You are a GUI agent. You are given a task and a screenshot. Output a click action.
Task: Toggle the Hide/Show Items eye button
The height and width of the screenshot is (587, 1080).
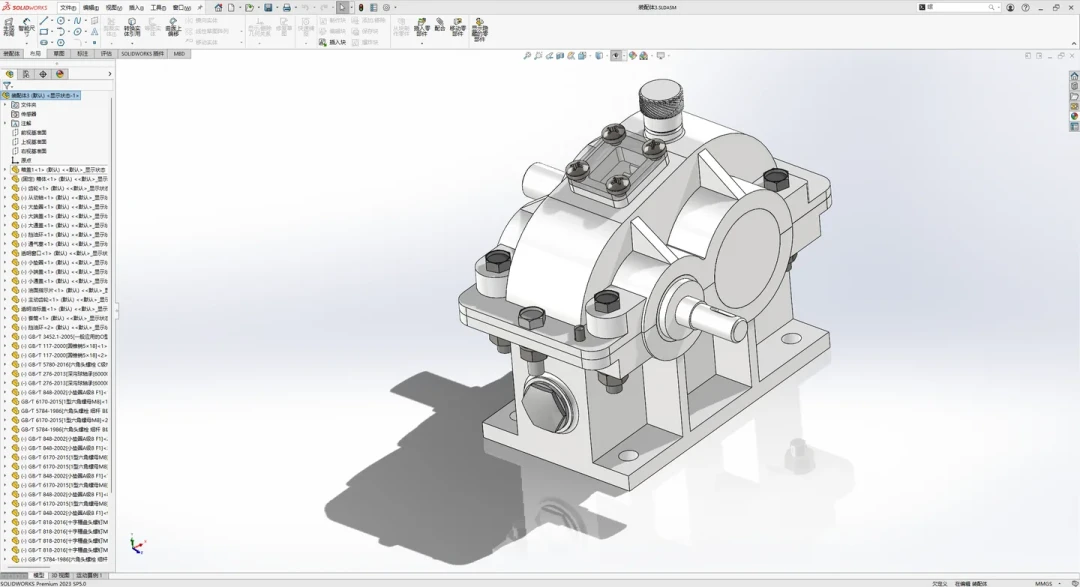click(616, 56)
